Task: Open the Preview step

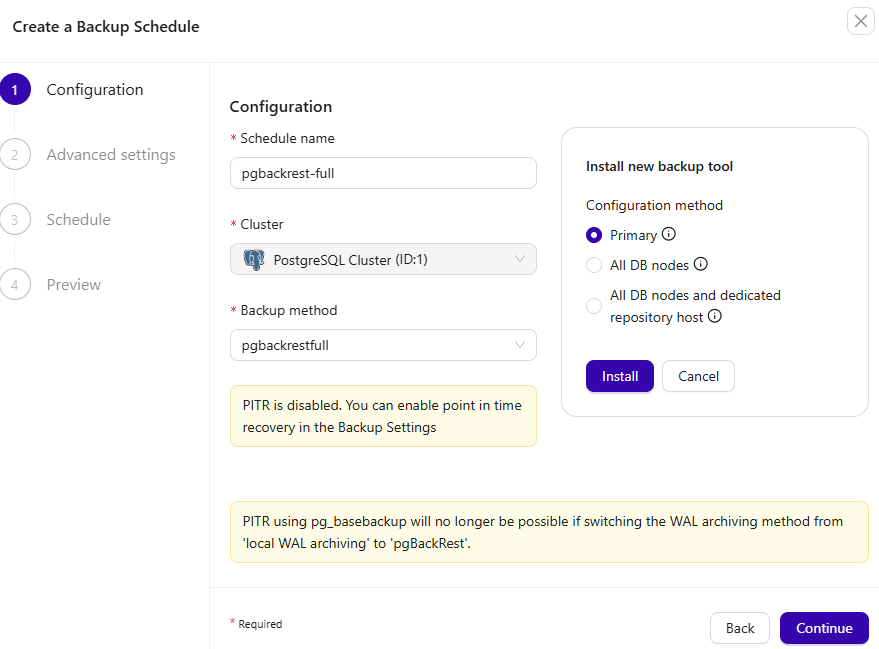Action: 74,285
